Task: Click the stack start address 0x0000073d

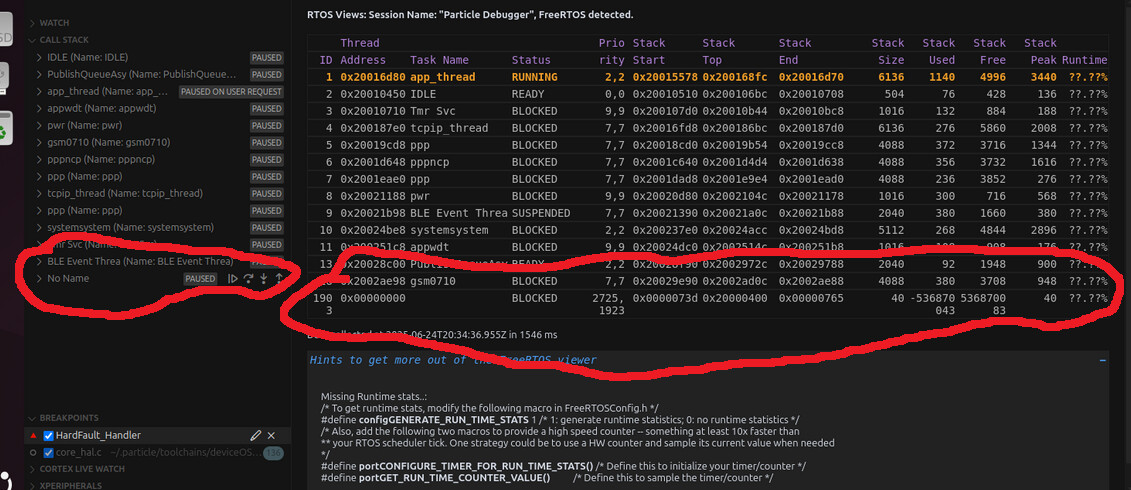Action: [x=665, y=298]
